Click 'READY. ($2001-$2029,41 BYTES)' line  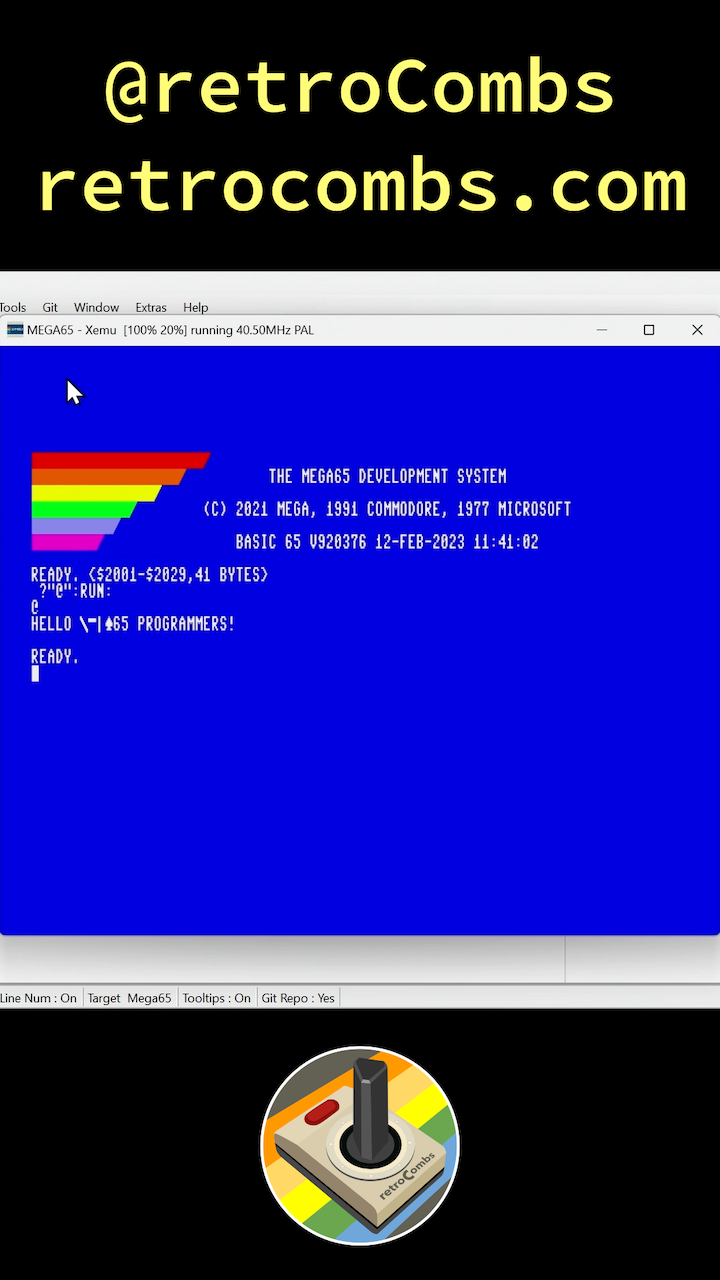tap(150, 575)
